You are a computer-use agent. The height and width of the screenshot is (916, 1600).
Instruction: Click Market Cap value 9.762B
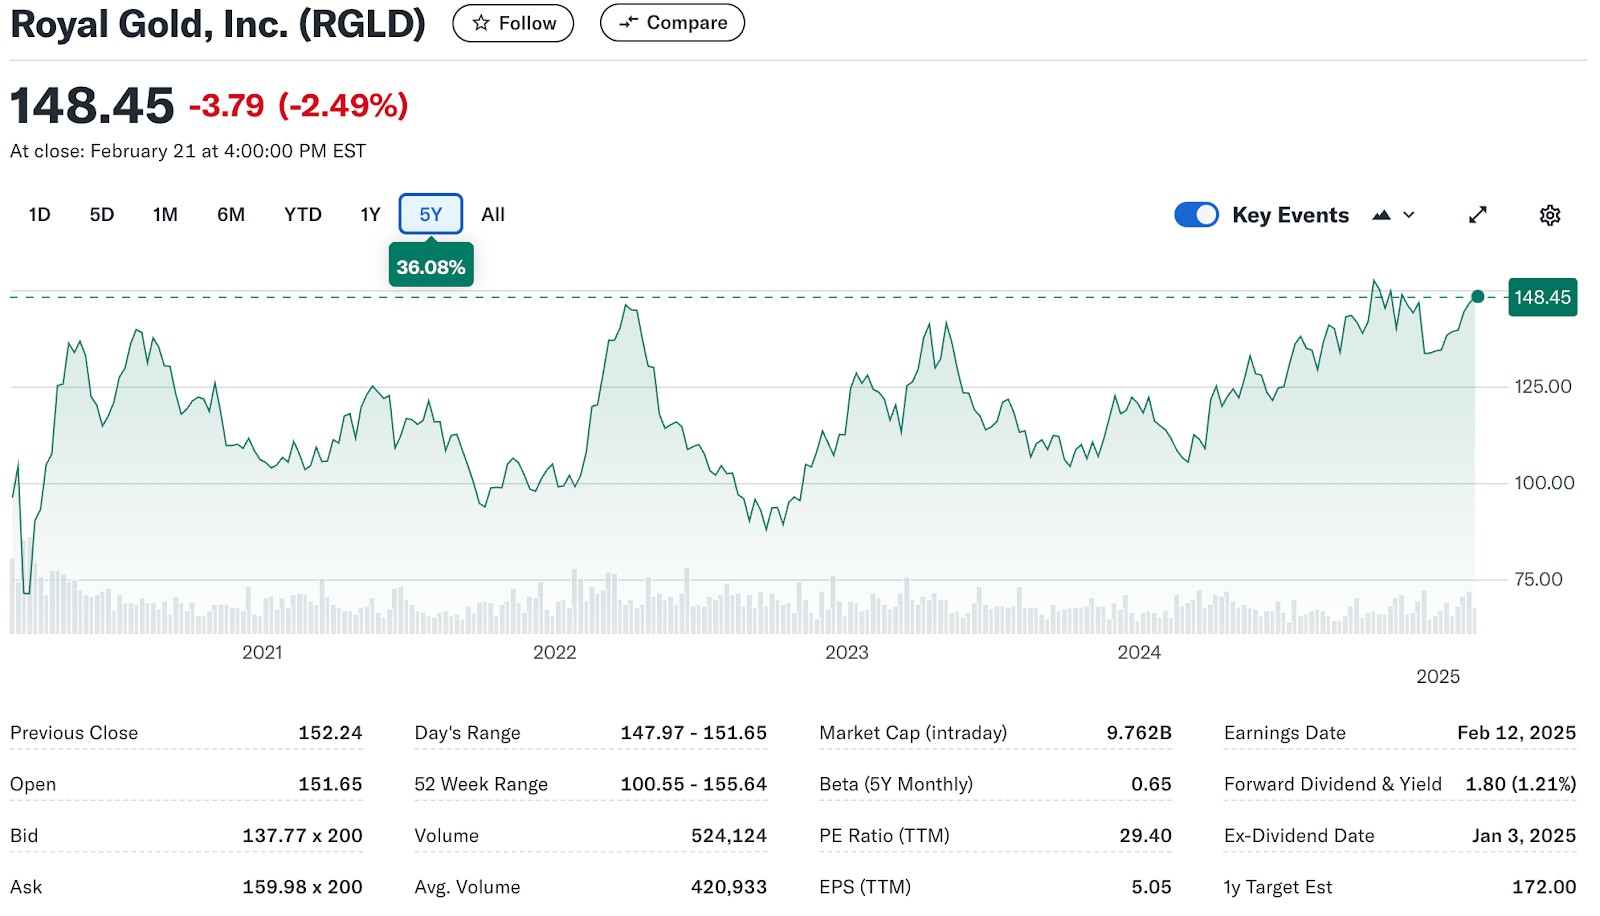click(1139, 733)
